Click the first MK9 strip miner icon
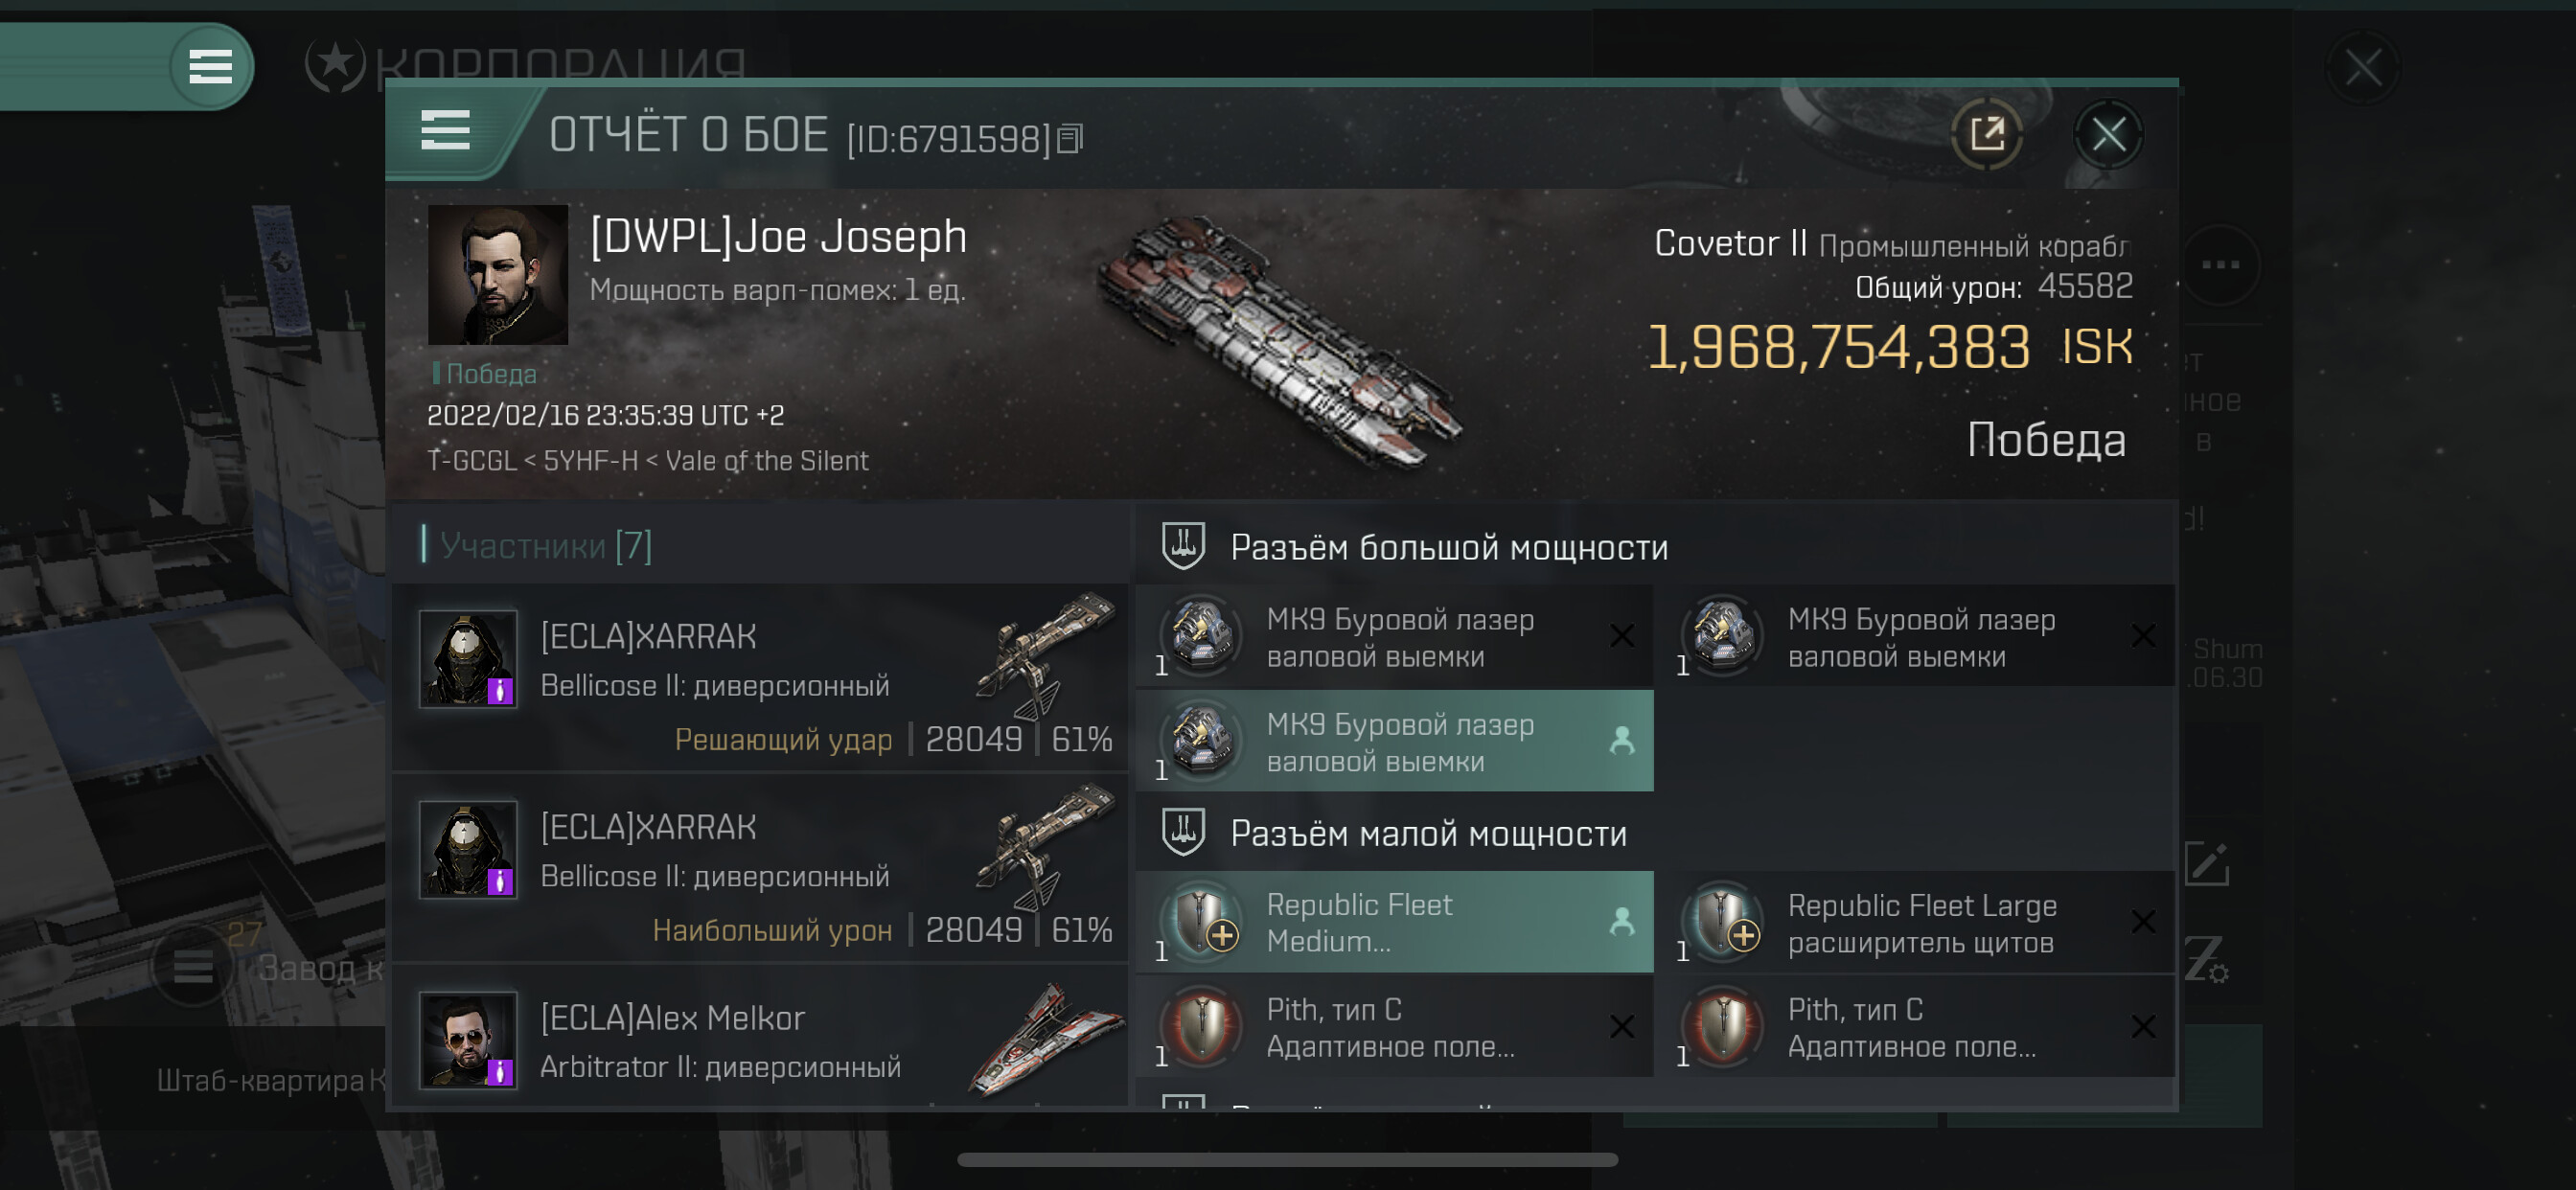2576x1190 pixels. pos(1202,636)
